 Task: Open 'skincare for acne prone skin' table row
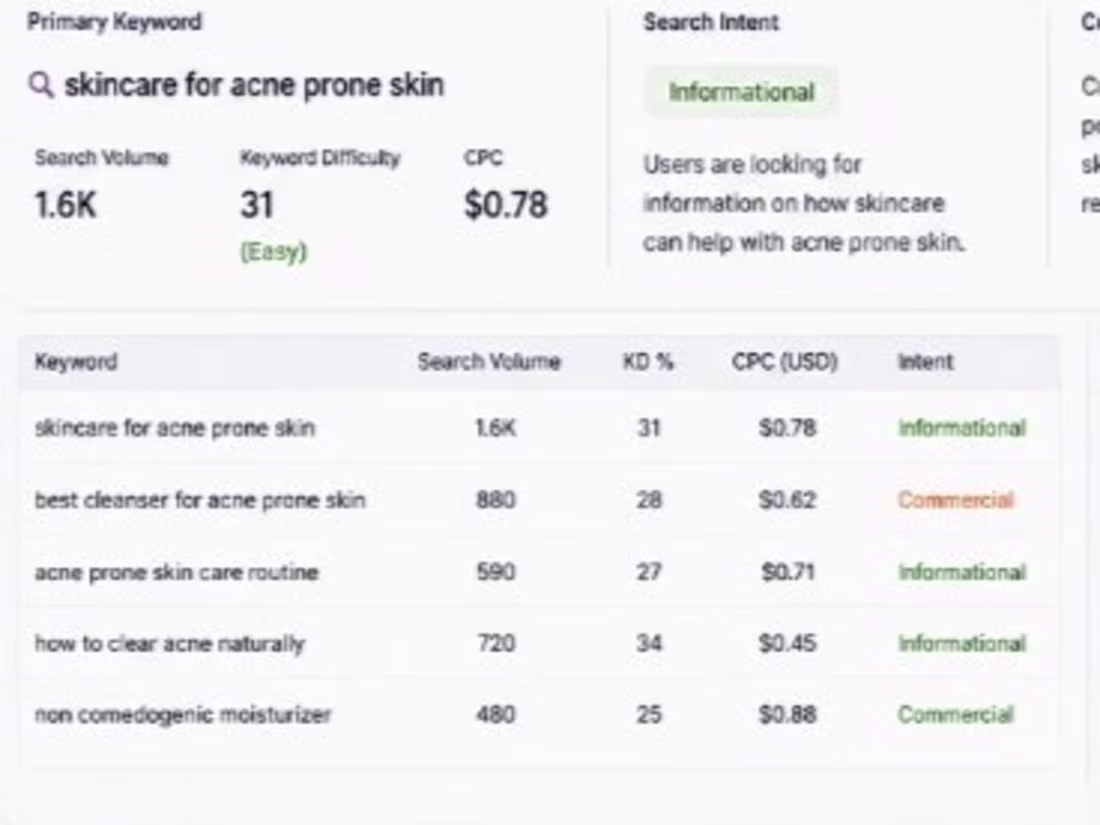tap(539, 427)
